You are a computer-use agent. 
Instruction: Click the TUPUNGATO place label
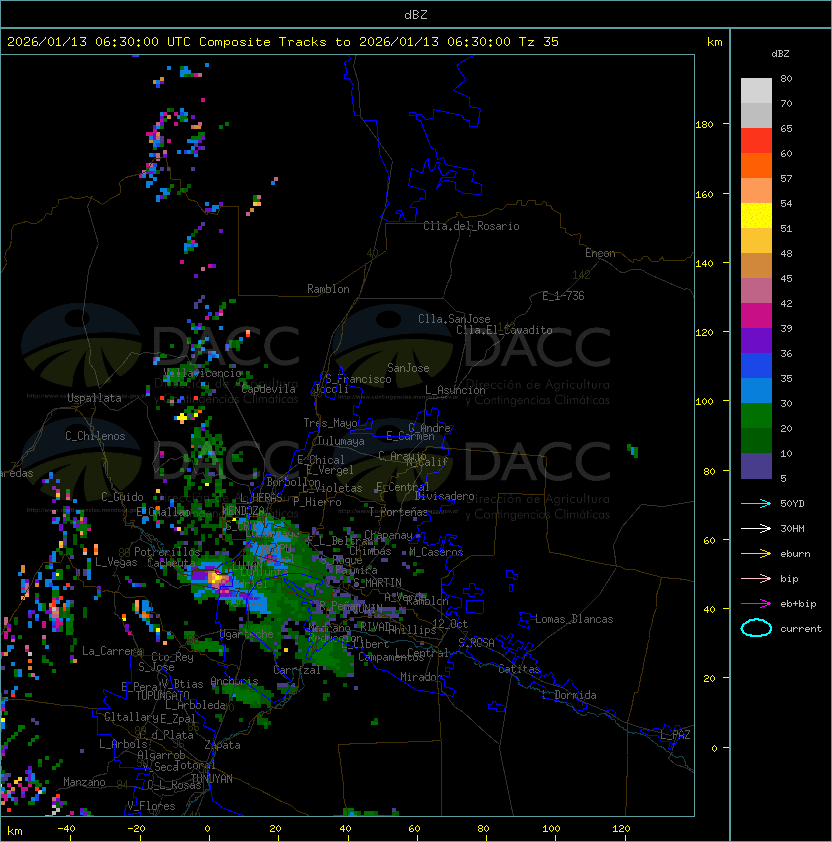pyautogui.click(x=162, y=696)
